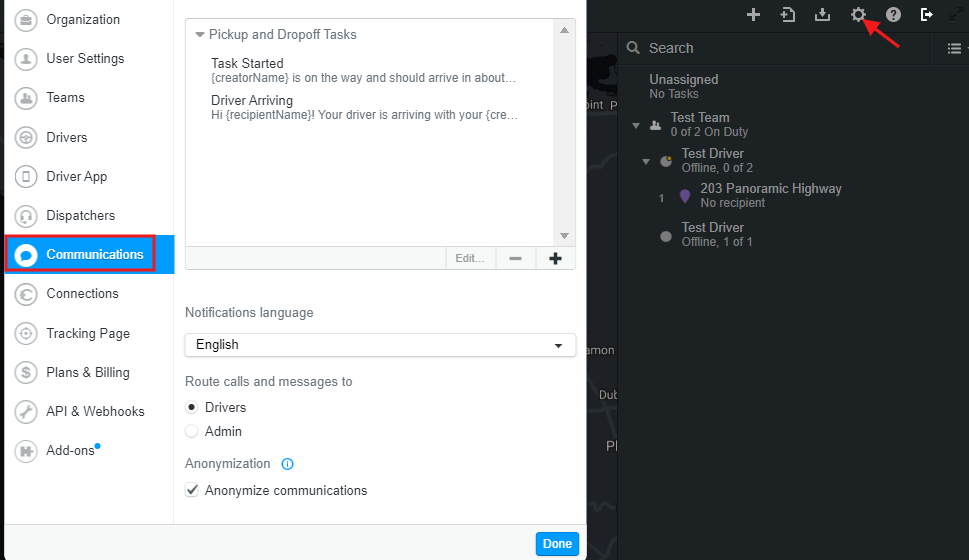
Task: Click the notifications list scroll up arrow
Action: pyautogui.click(x=564, y=30)
